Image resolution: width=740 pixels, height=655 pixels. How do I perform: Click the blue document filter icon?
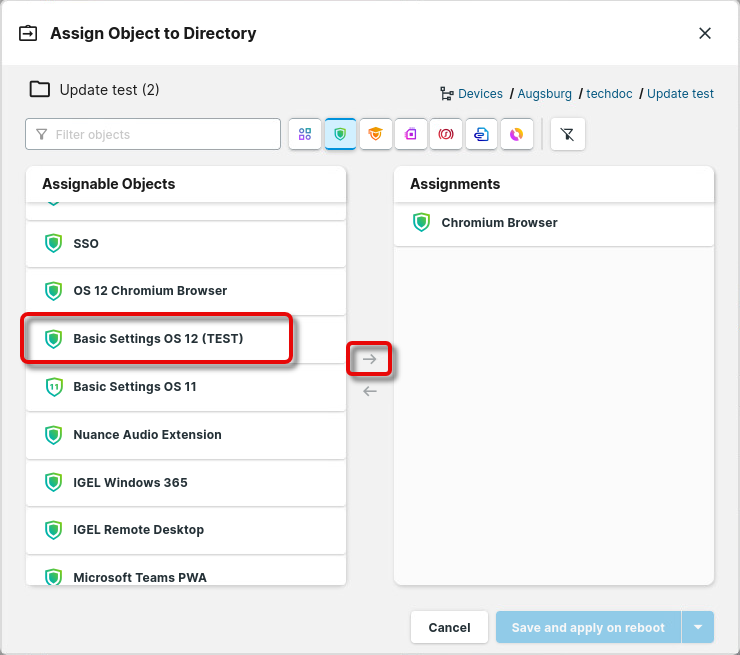pos(481,134)
